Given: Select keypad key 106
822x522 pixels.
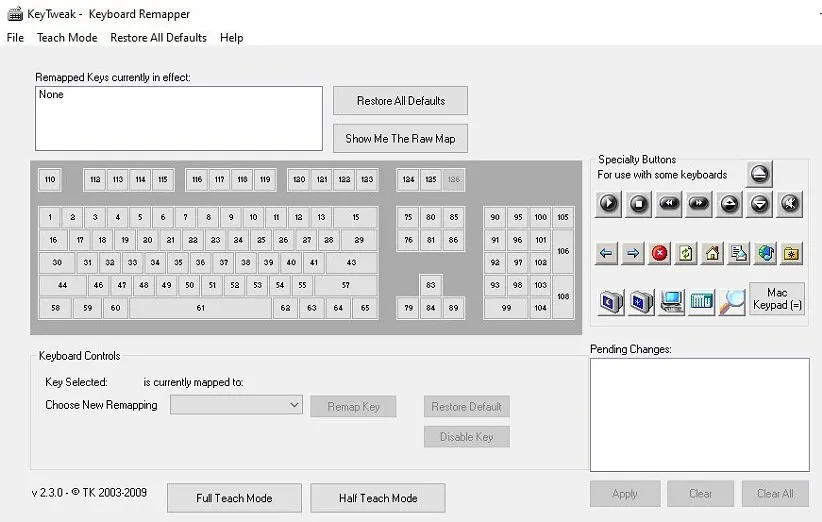Looking at the screenshot, I should click(563, 251).
